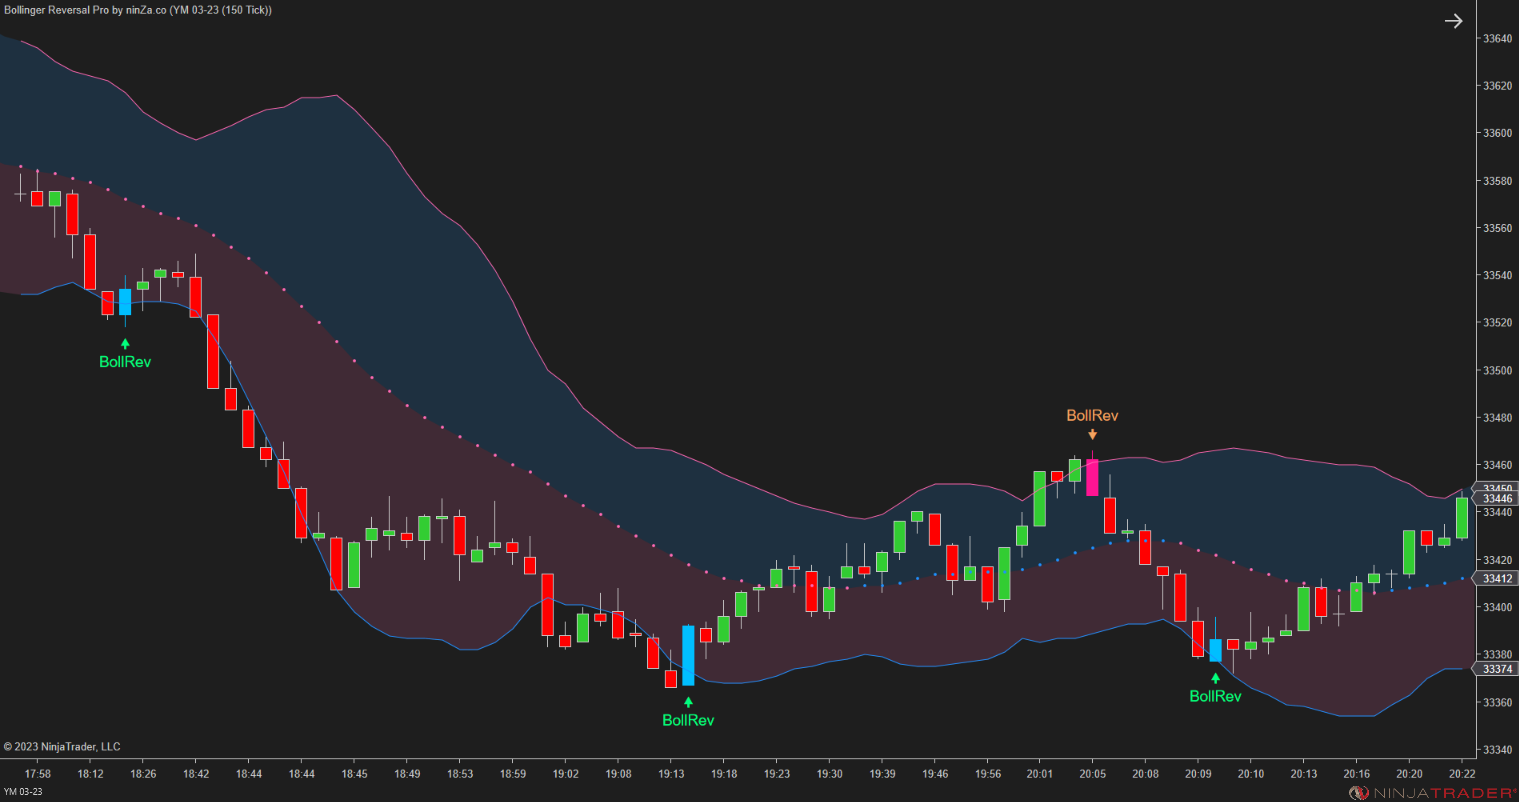The width and height of the screenshot is (1519, 802).
Task: Click the green BollRev up arrow near 20:09
Action: click(x=1216, y=677)
